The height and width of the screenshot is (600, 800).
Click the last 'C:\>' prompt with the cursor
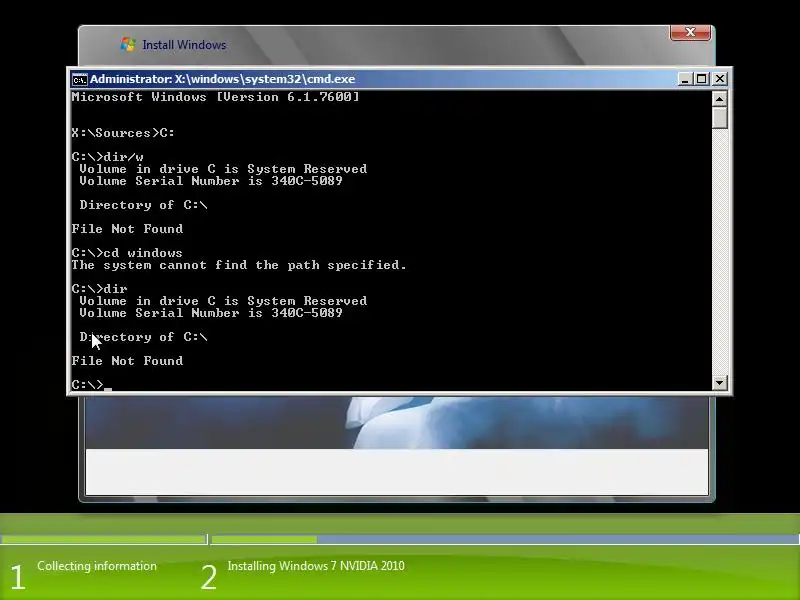click(91, 385)
